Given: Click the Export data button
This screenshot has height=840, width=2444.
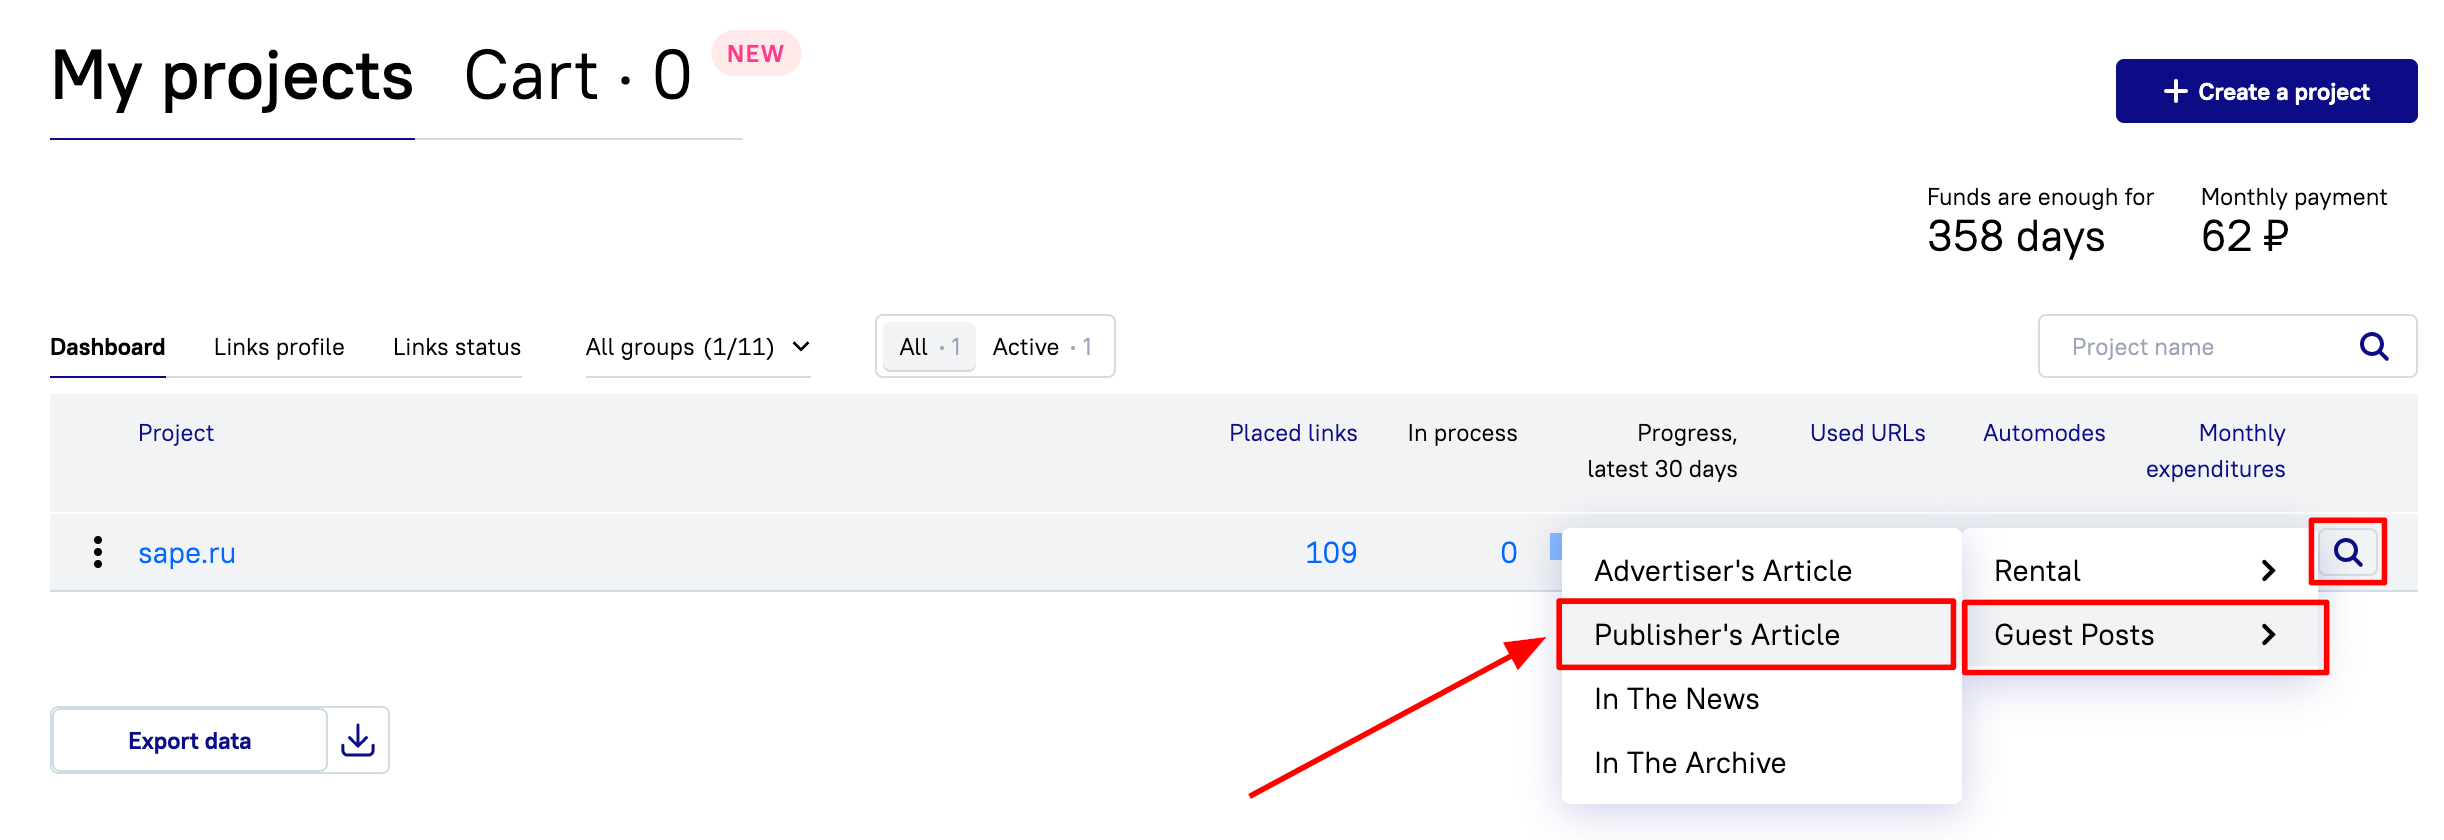Looking at the screenshot, I should [x=190, y=740].
